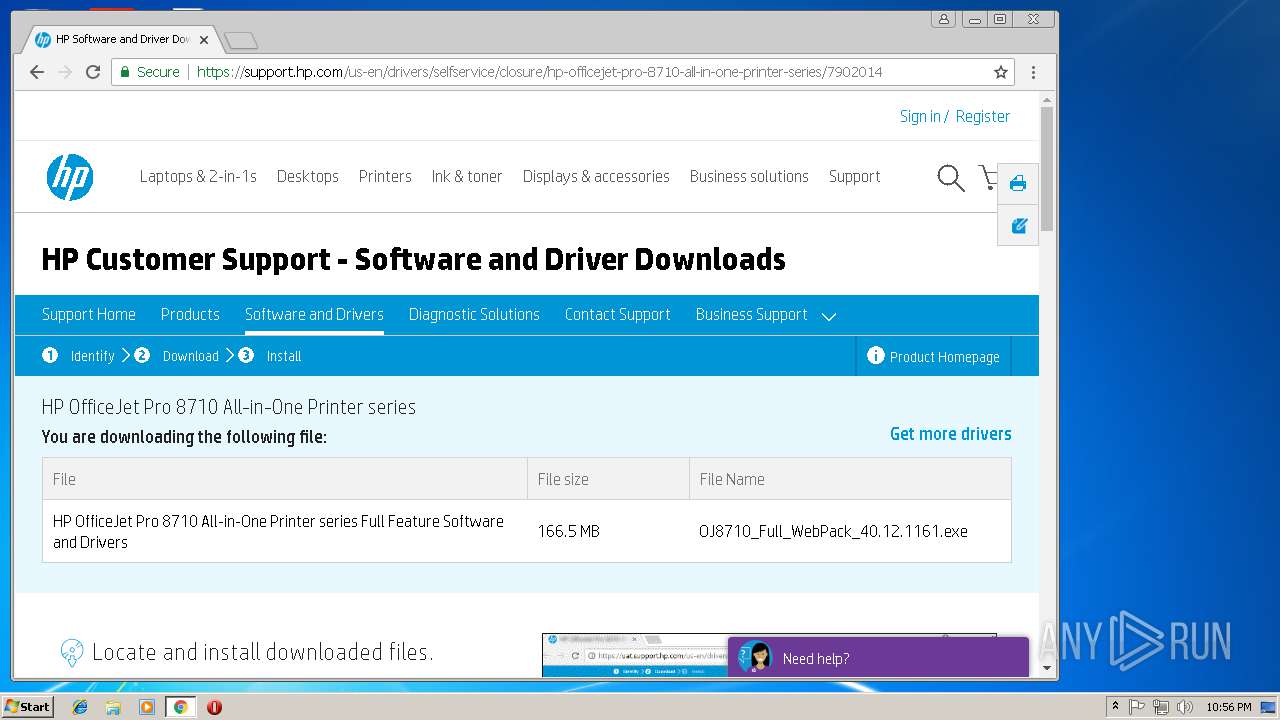Bookmark this page with the star icon

[x=1000, y=72]
